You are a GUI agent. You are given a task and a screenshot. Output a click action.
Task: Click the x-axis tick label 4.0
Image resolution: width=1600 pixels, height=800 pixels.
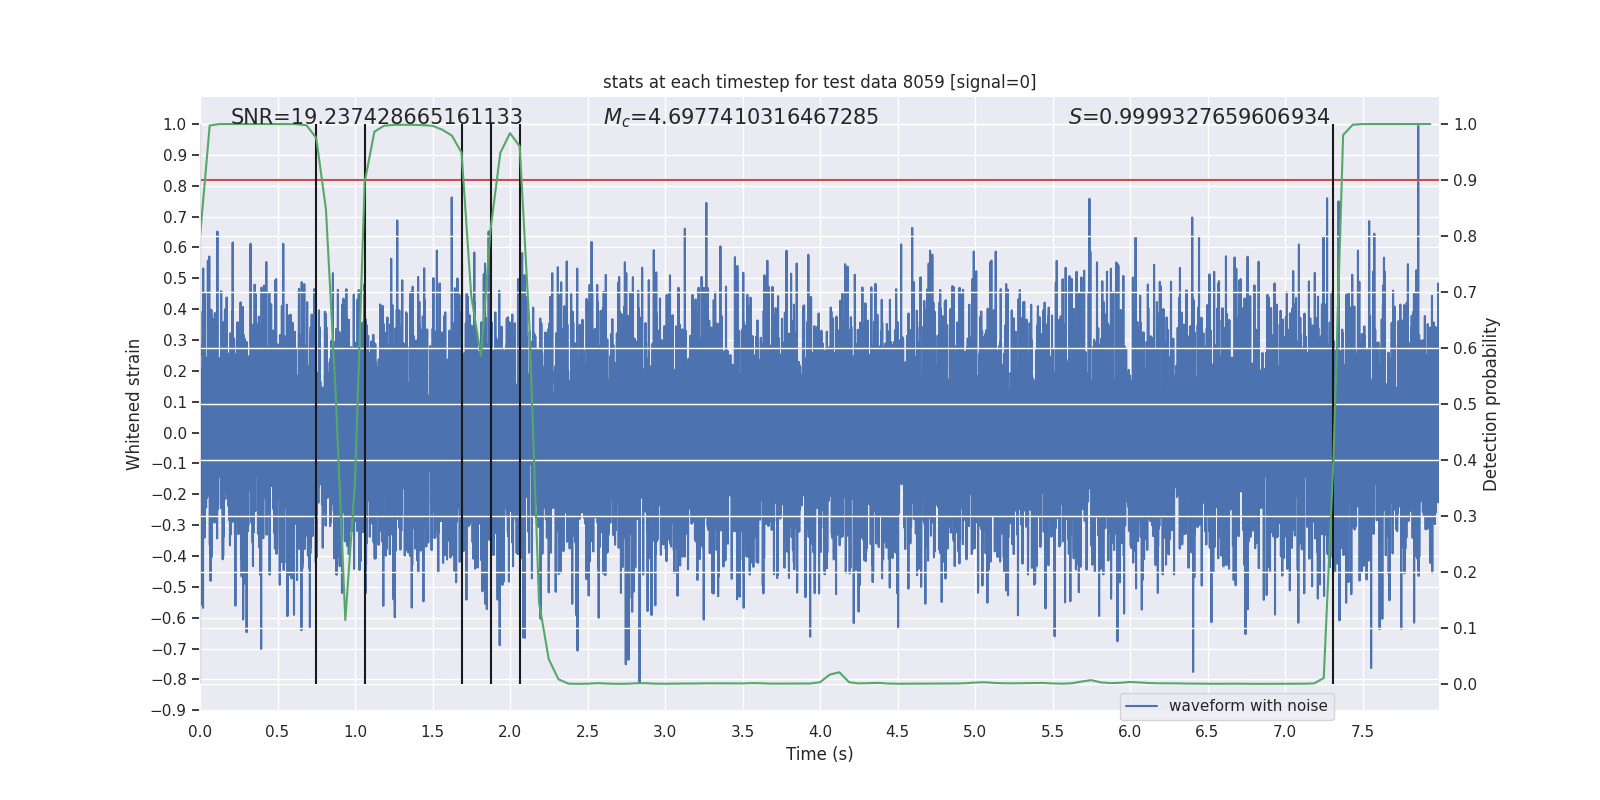[x=820, y=732]
